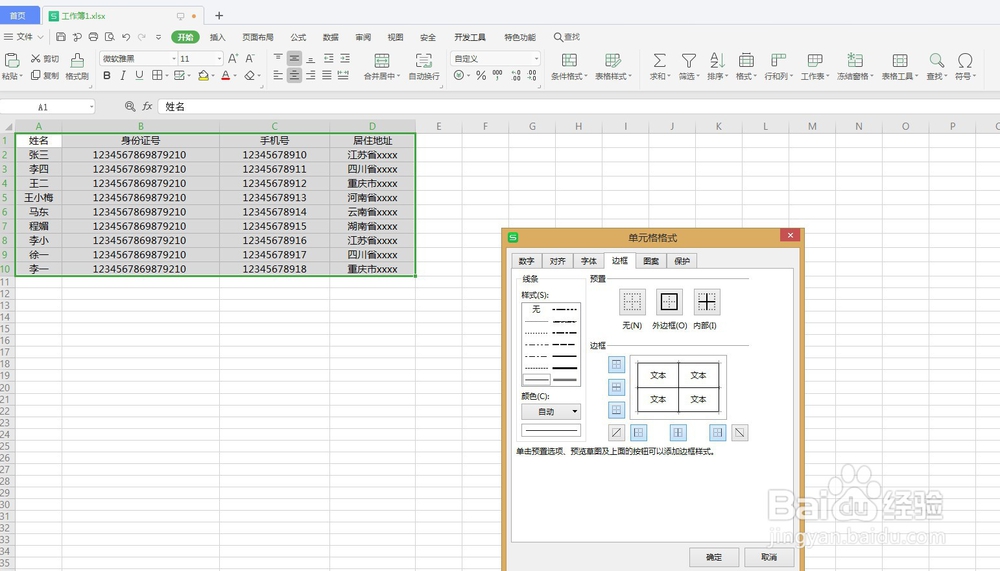The image size is (1000, 571).
Task: Open the Pattern (图案) tab in dialog
Action: (651, 261)
